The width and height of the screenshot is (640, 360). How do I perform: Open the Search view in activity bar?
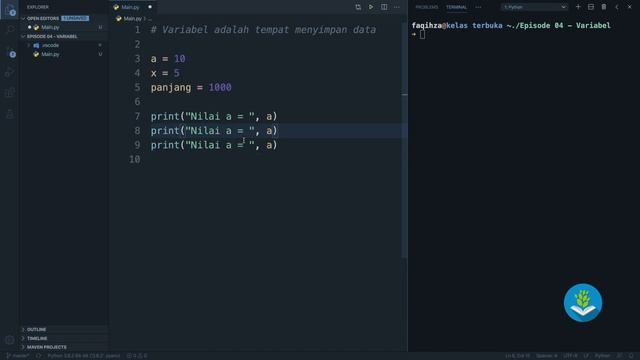pyautogui.click(x=10, y=30)
